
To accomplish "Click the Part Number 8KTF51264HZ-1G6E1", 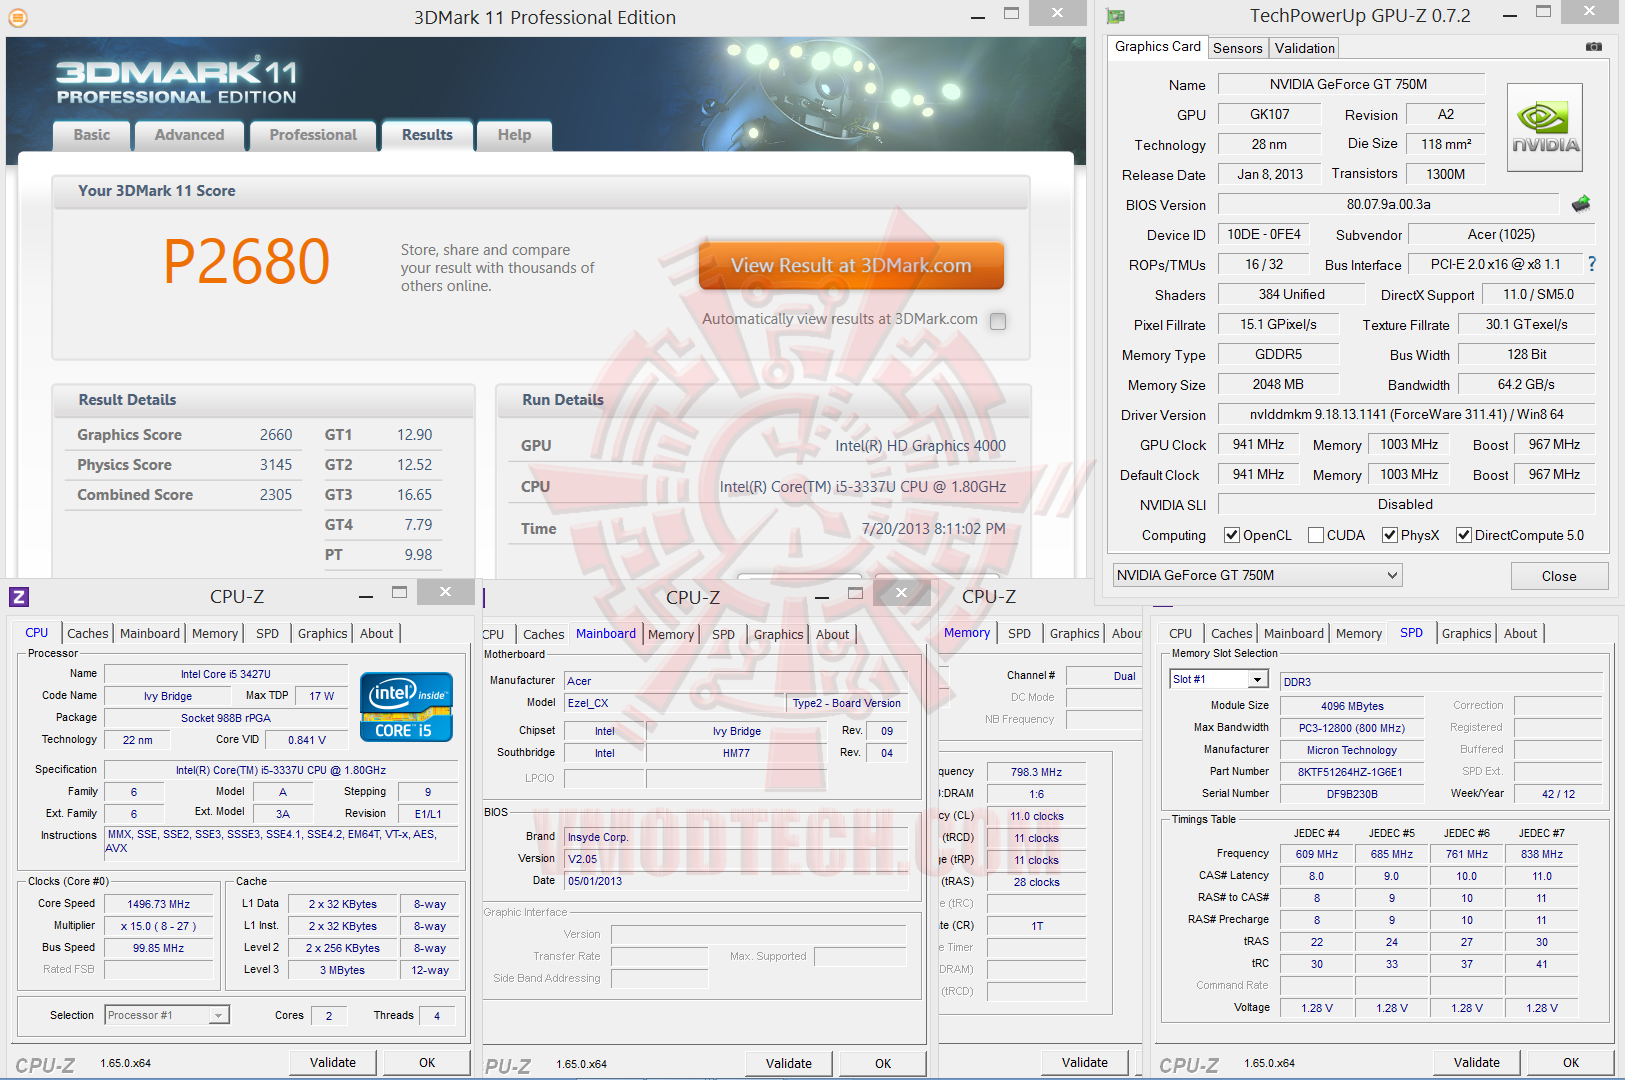I will point(1352,772).
